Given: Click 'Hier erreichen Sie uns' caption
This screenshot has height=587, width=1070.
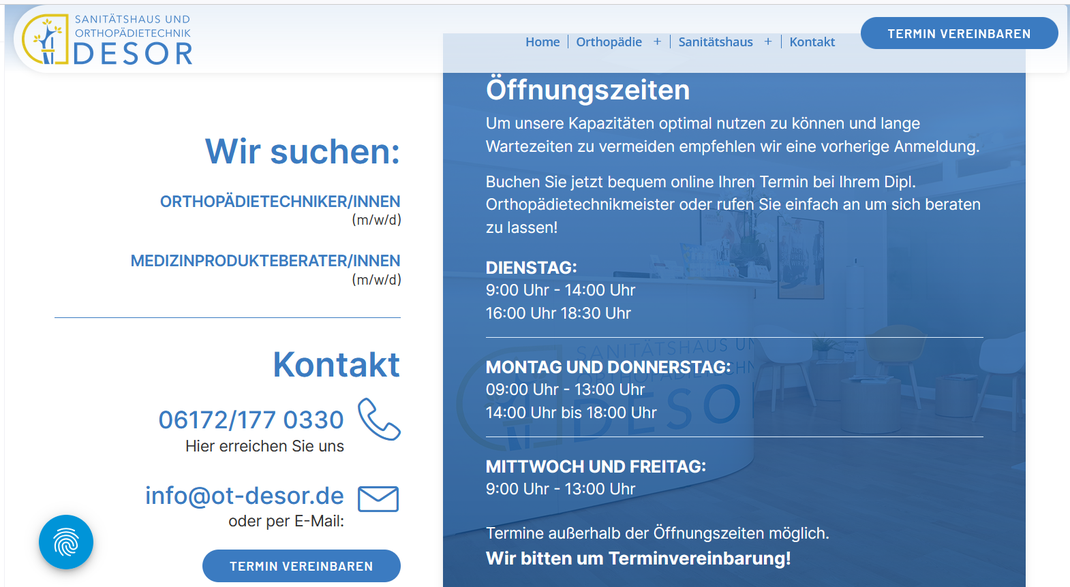Looking at the screenshot, I should coord(265,446).
